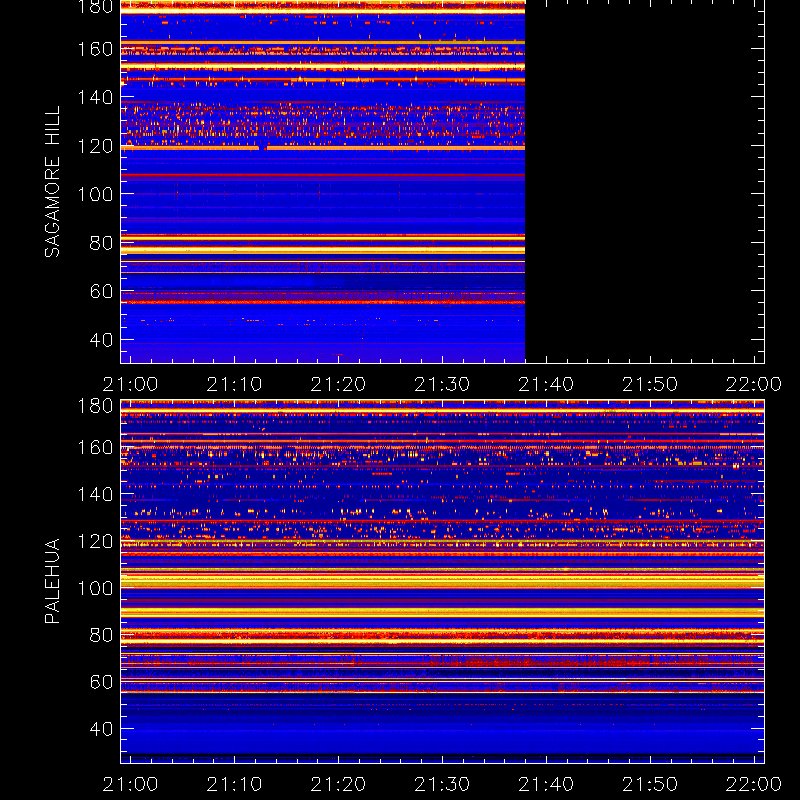Select the 160 tick label on Sagamore Hill axis
Image resolution: width=800 pixels, height=800 pixels.
click(95, 49)
